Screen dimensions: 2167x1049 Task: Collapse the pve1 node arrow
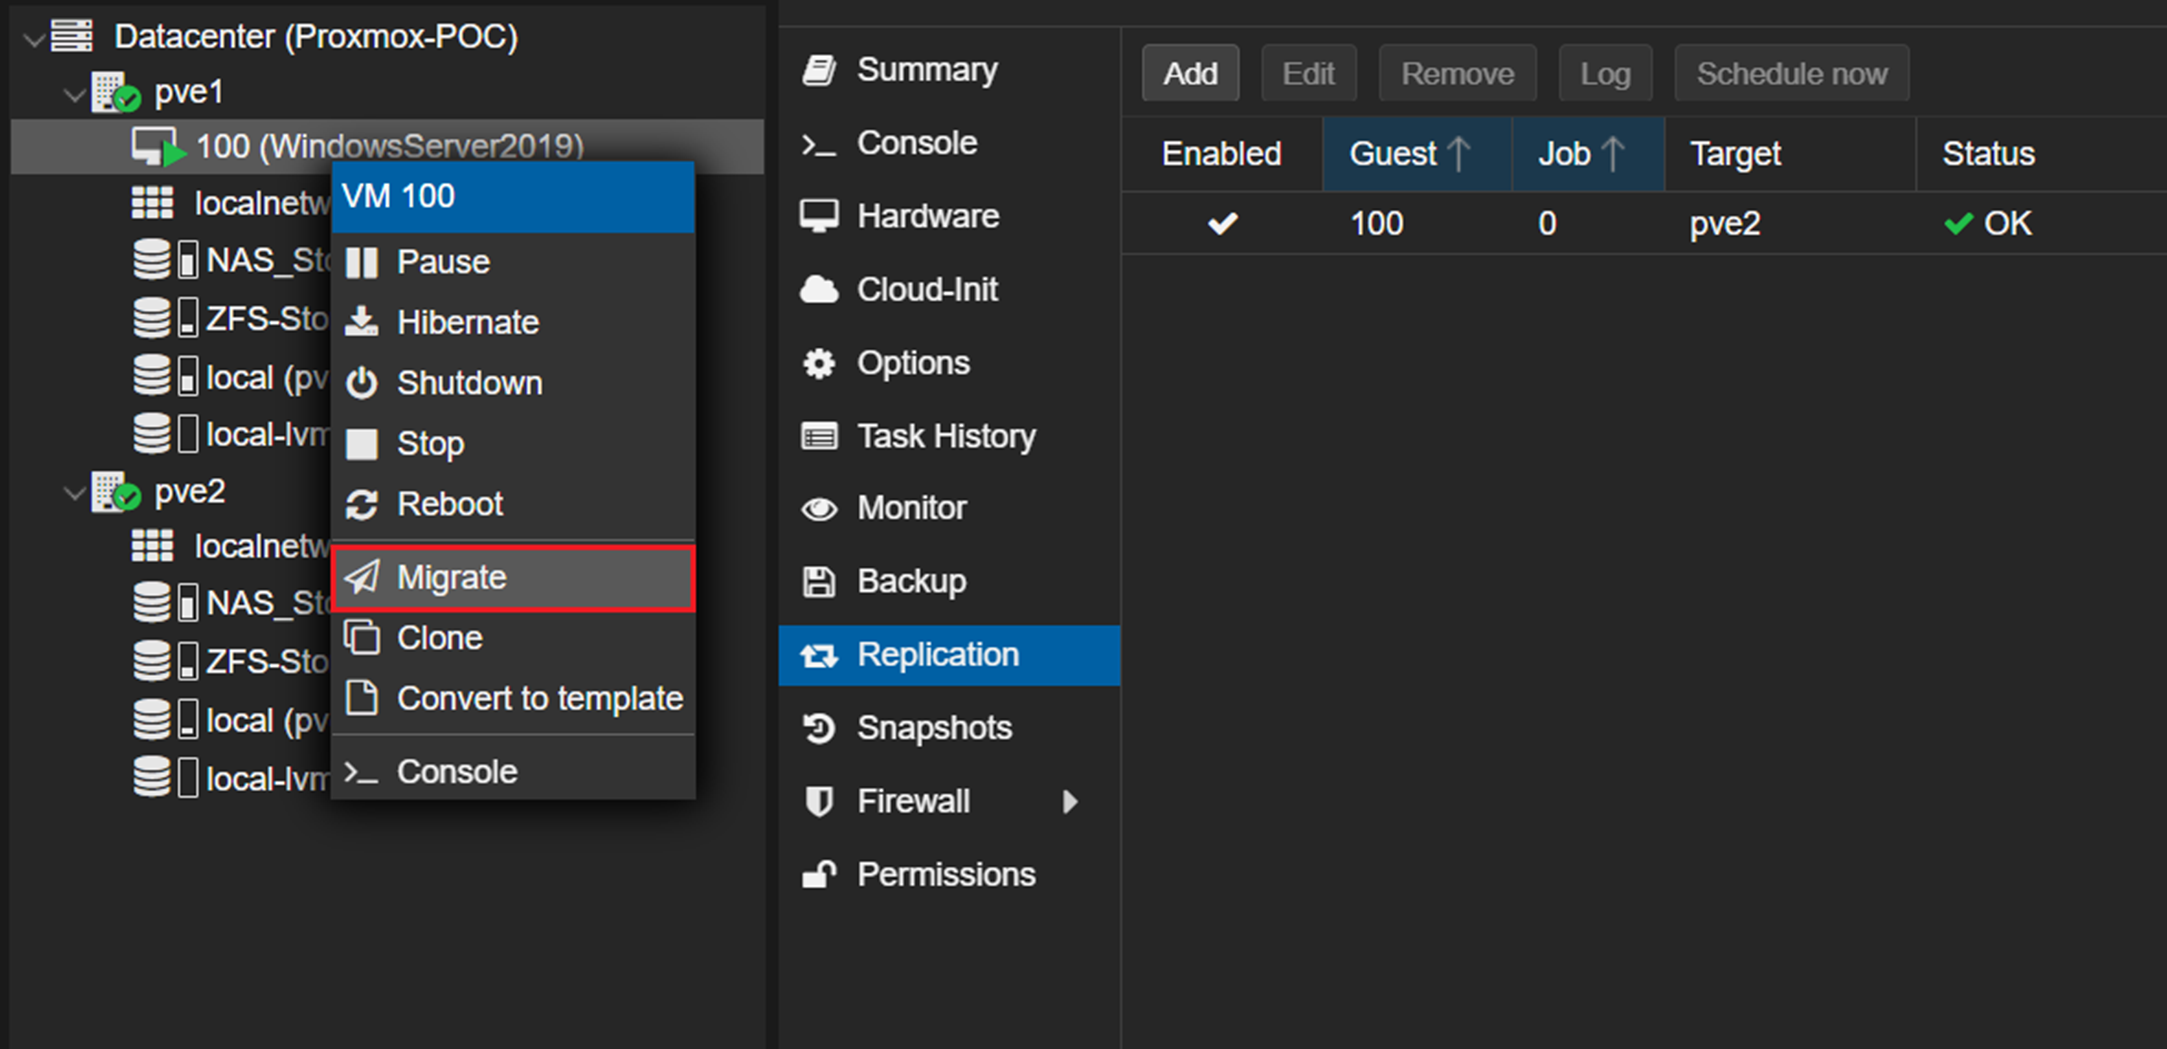tap(73, 95)
